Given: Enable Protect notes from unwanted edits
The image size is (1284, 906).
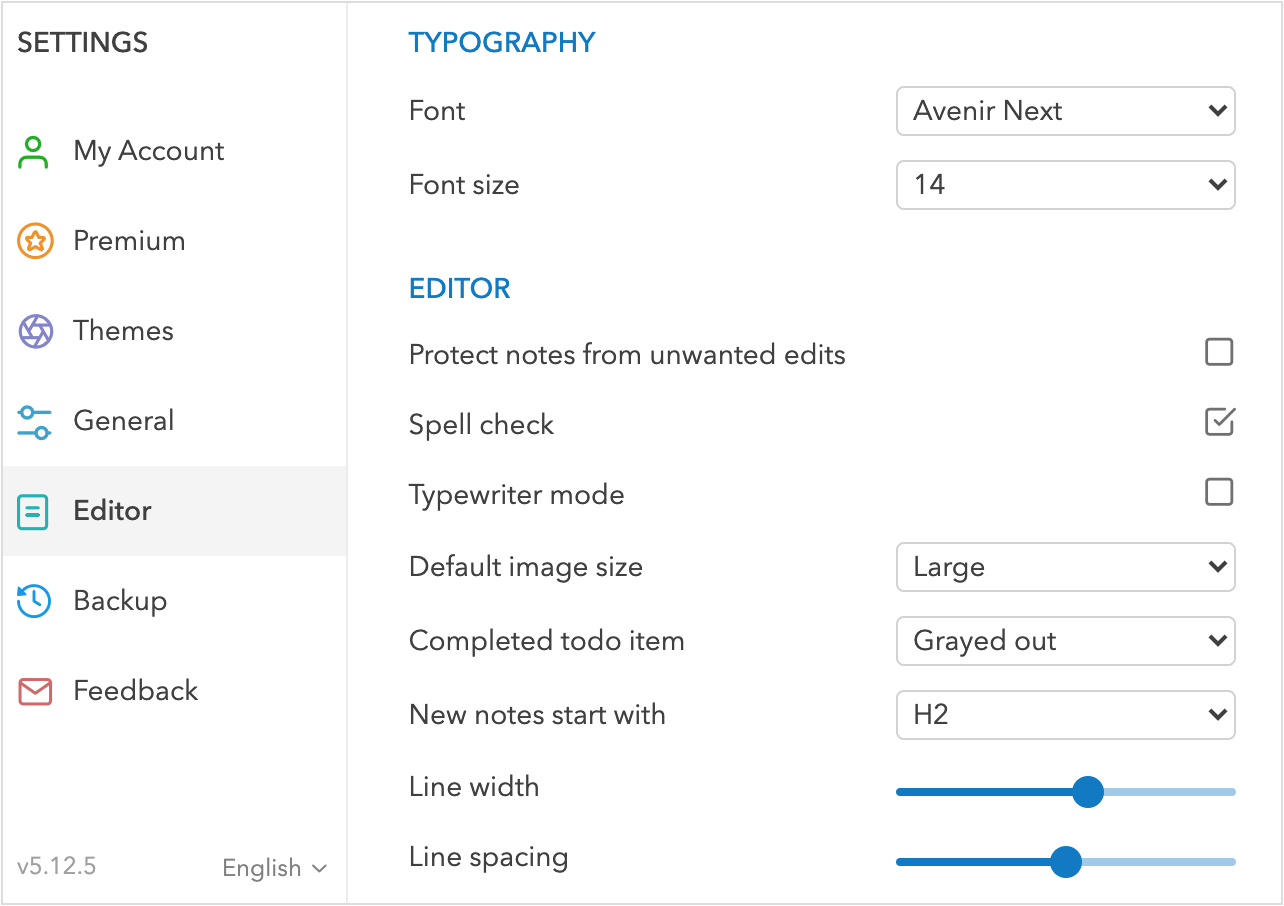Looking at the screenshot, I should pyautogui.click(x=1219, y=352).
